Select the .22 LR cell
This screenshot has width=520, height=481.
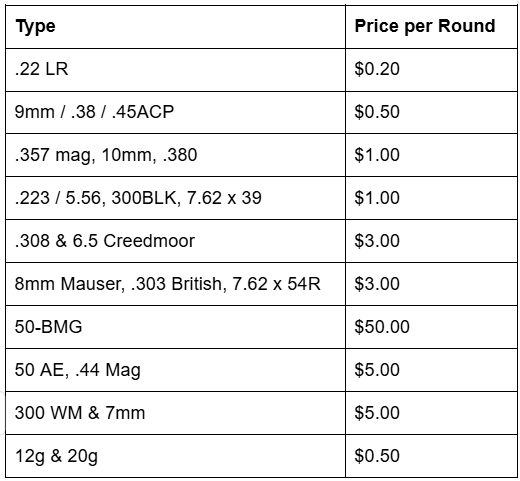coord(175,70)
